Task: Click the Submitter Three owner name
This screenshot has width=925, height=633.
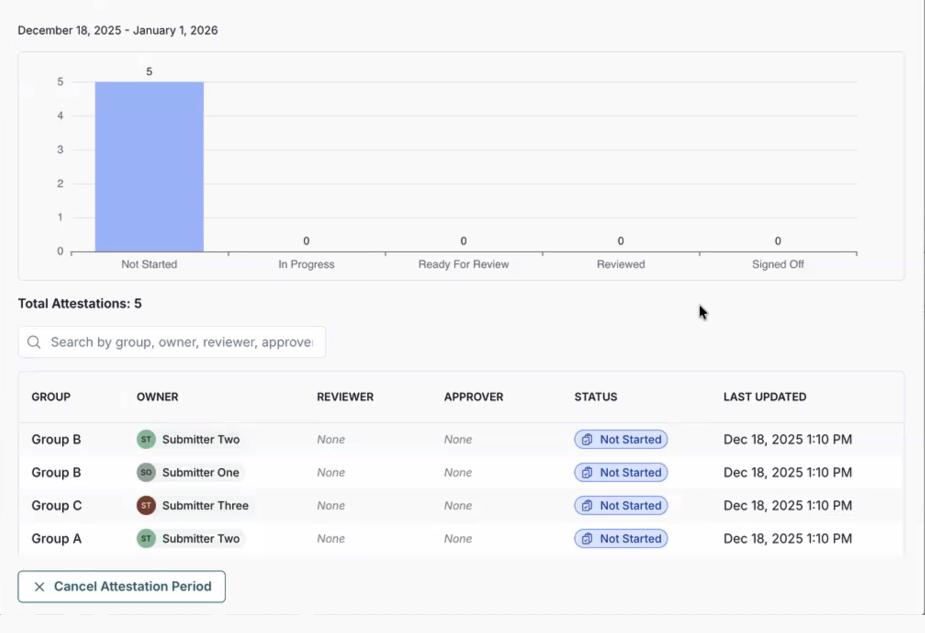Action: [x=205, y=505]
